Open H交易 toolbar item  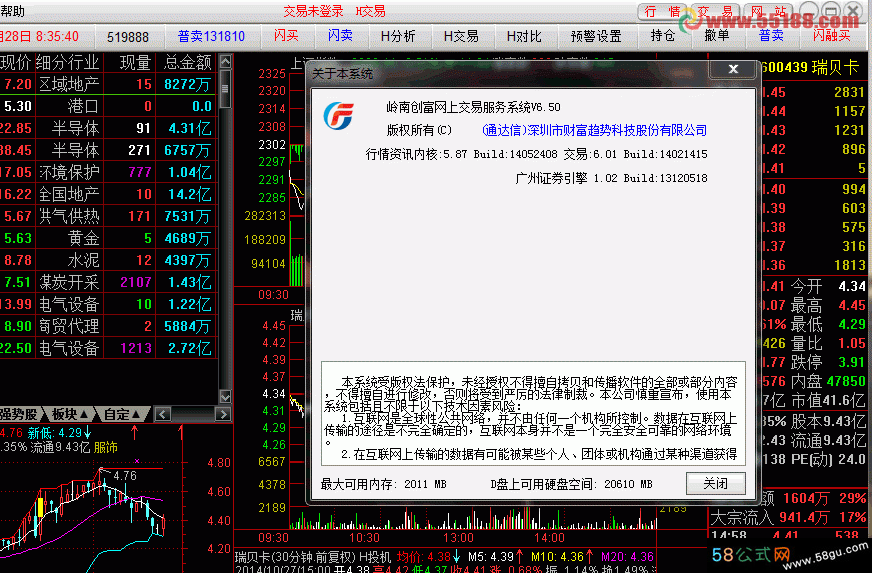point(461,36)
